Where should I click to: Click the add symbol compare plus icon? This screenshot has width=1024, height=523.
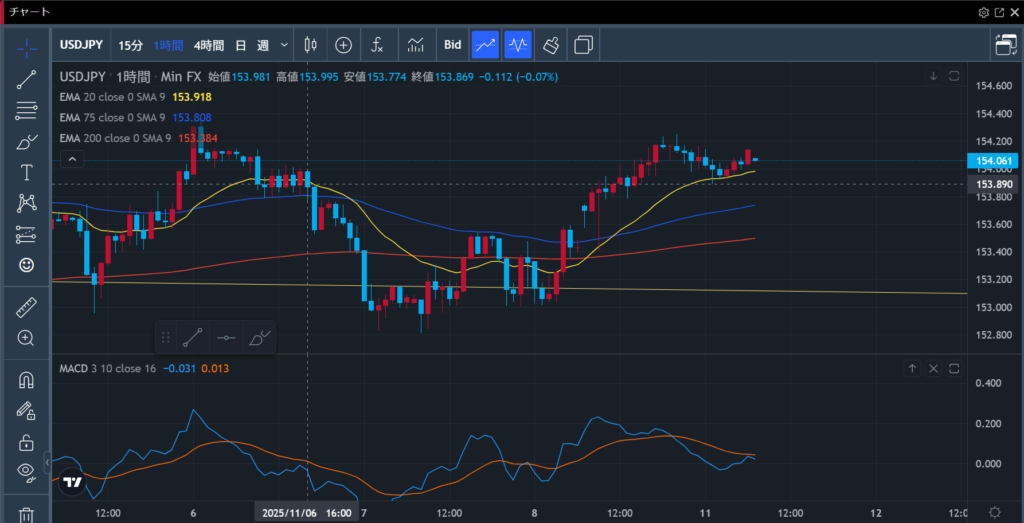[x=343, y=45]
